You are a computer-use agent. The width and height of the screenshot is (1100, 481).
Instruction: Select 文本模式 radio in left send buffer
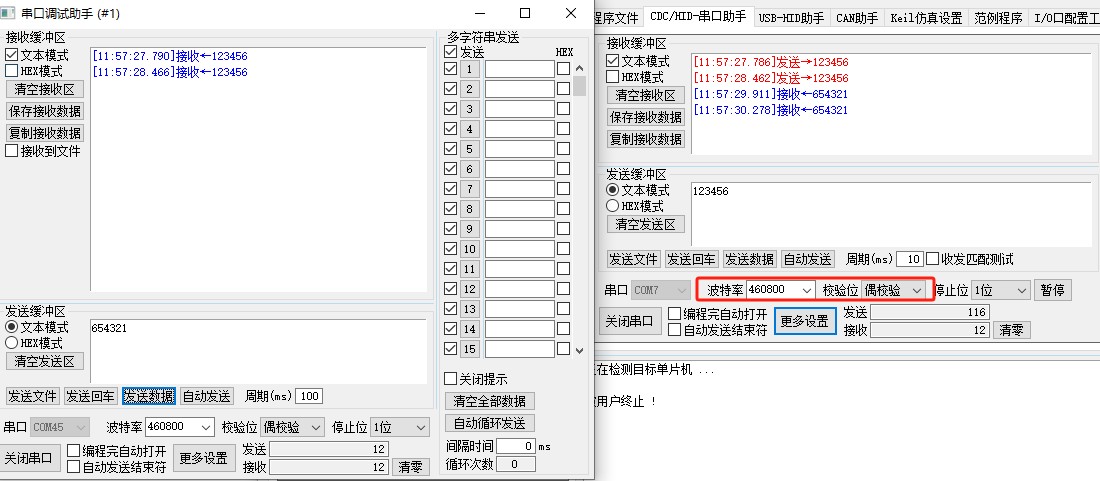(x=11, y=327)
